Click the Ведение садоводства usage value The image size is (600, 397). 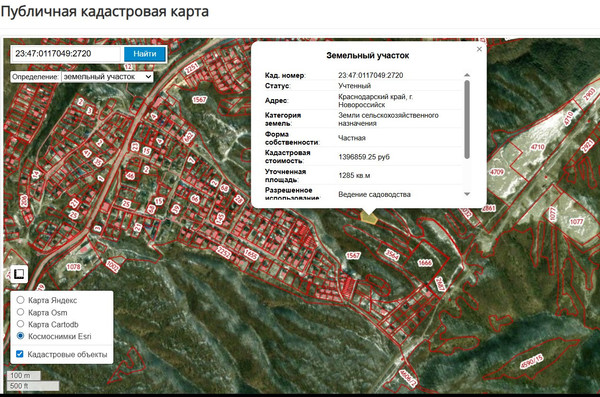tap(374, 194)
